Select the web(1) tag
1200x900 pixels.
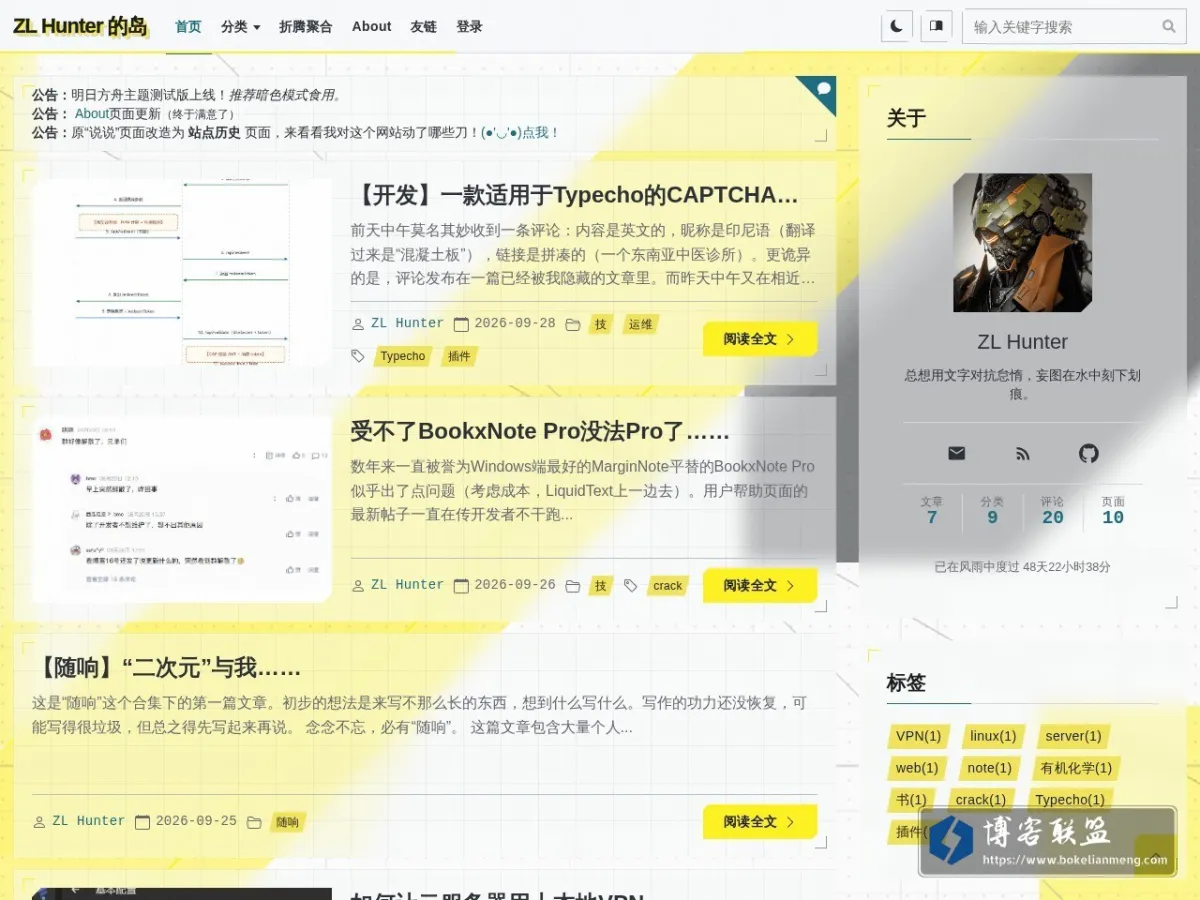click(x=916, y=768)
